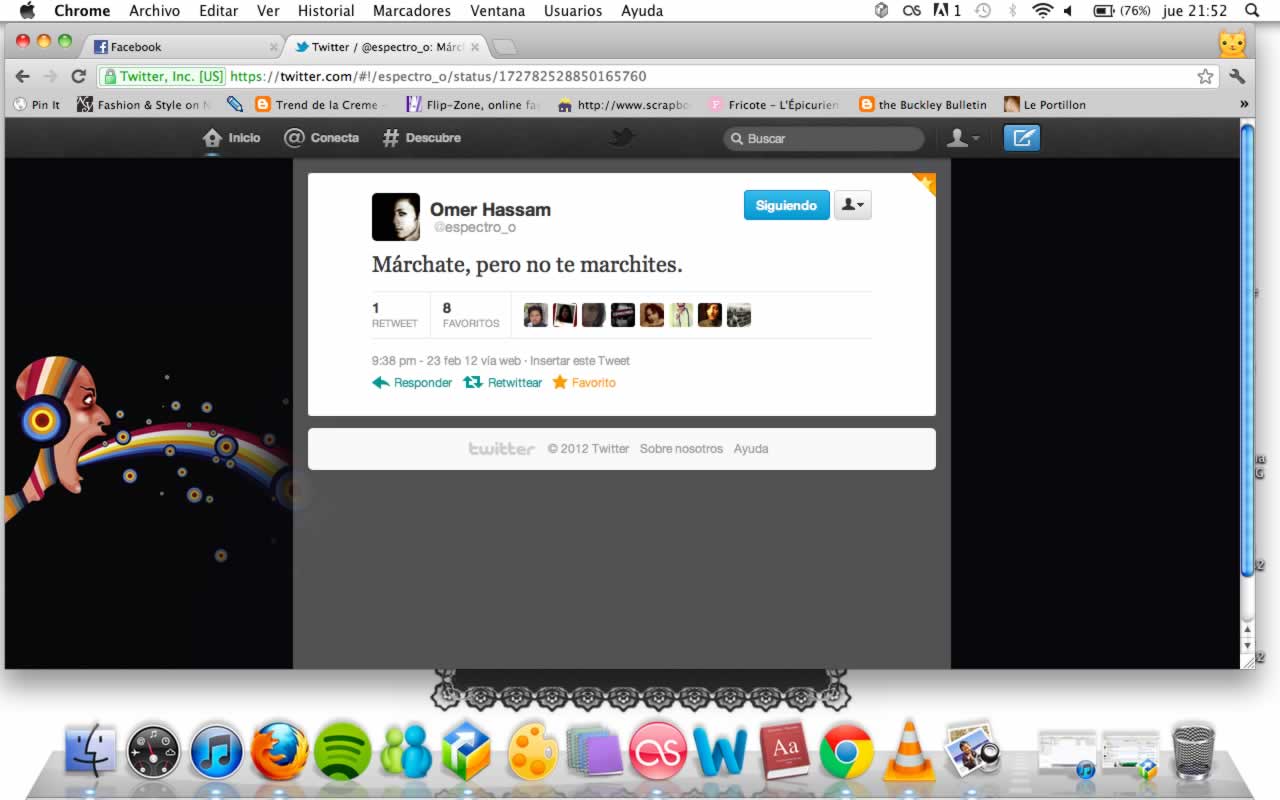Open the Descubre hashtag section
The image size is (1280, 800).
pos(391,138)
